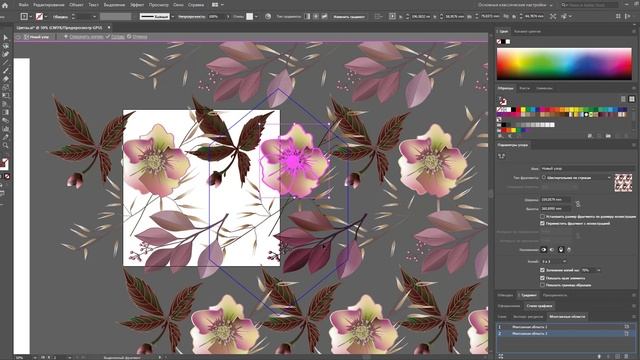
Task: Switch to the Символы tab
Action: (544, 88)
